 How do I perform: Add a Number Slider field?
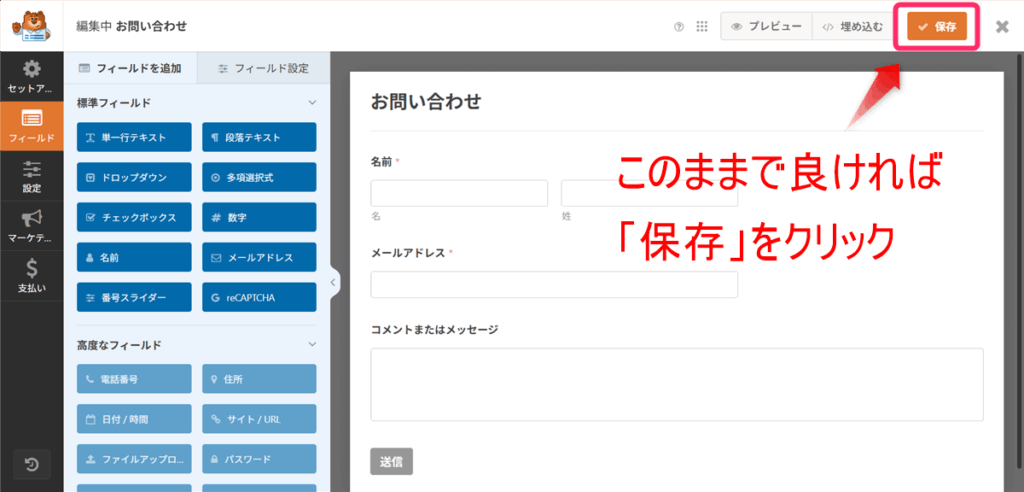(x=135, y=297)
